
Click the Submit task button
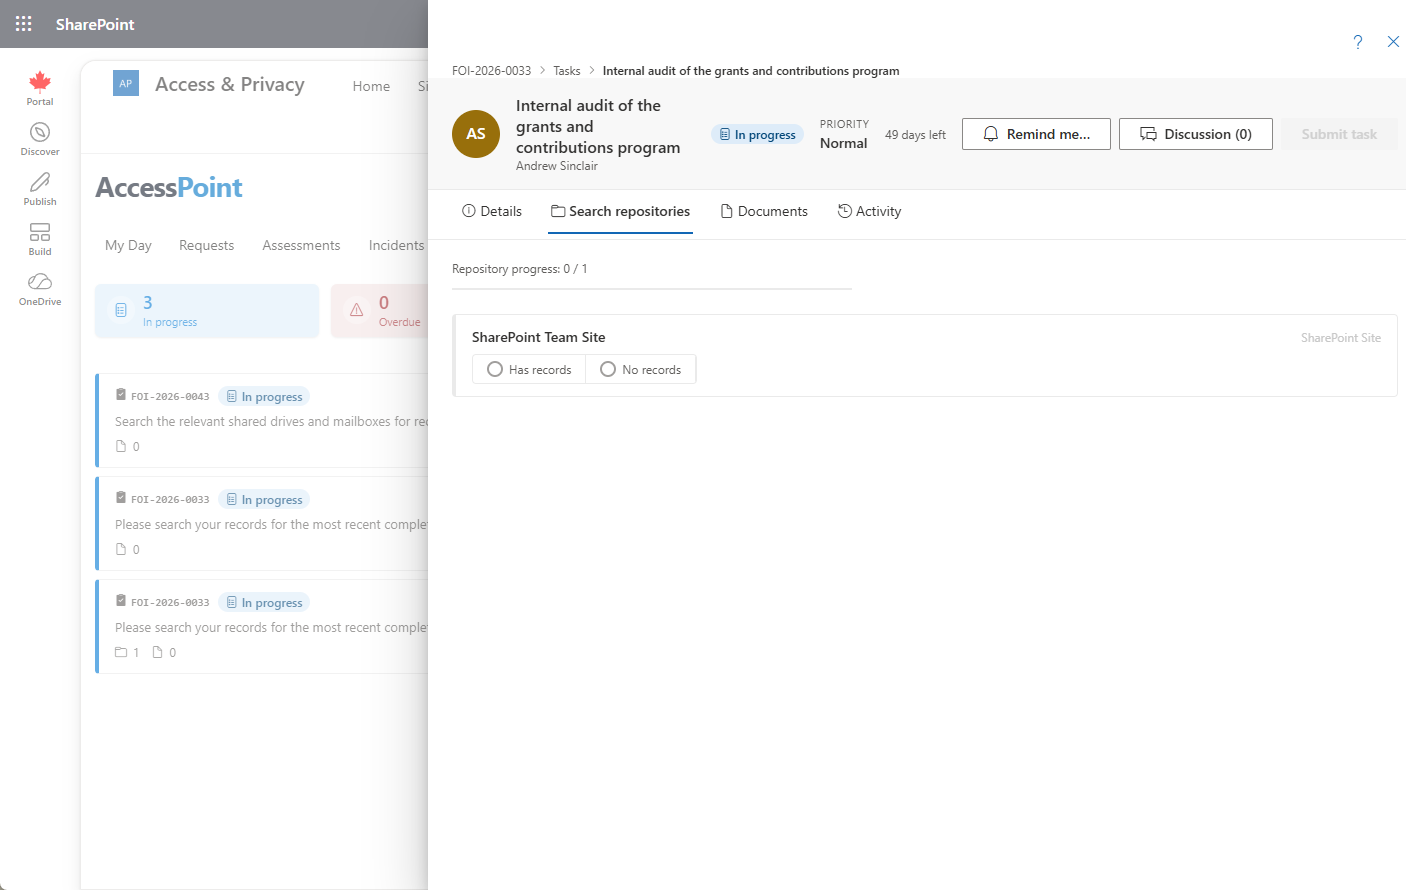coord(1339,134)
